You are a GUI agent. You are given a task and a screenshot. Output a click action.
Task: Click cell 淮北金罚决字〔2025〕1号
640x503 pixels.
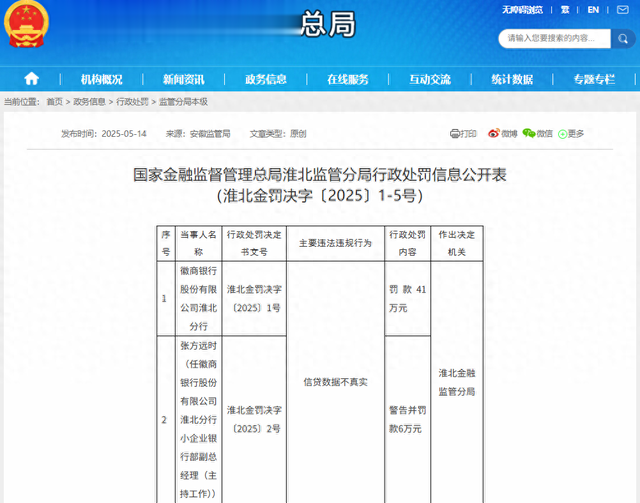(x=254, y=298)
